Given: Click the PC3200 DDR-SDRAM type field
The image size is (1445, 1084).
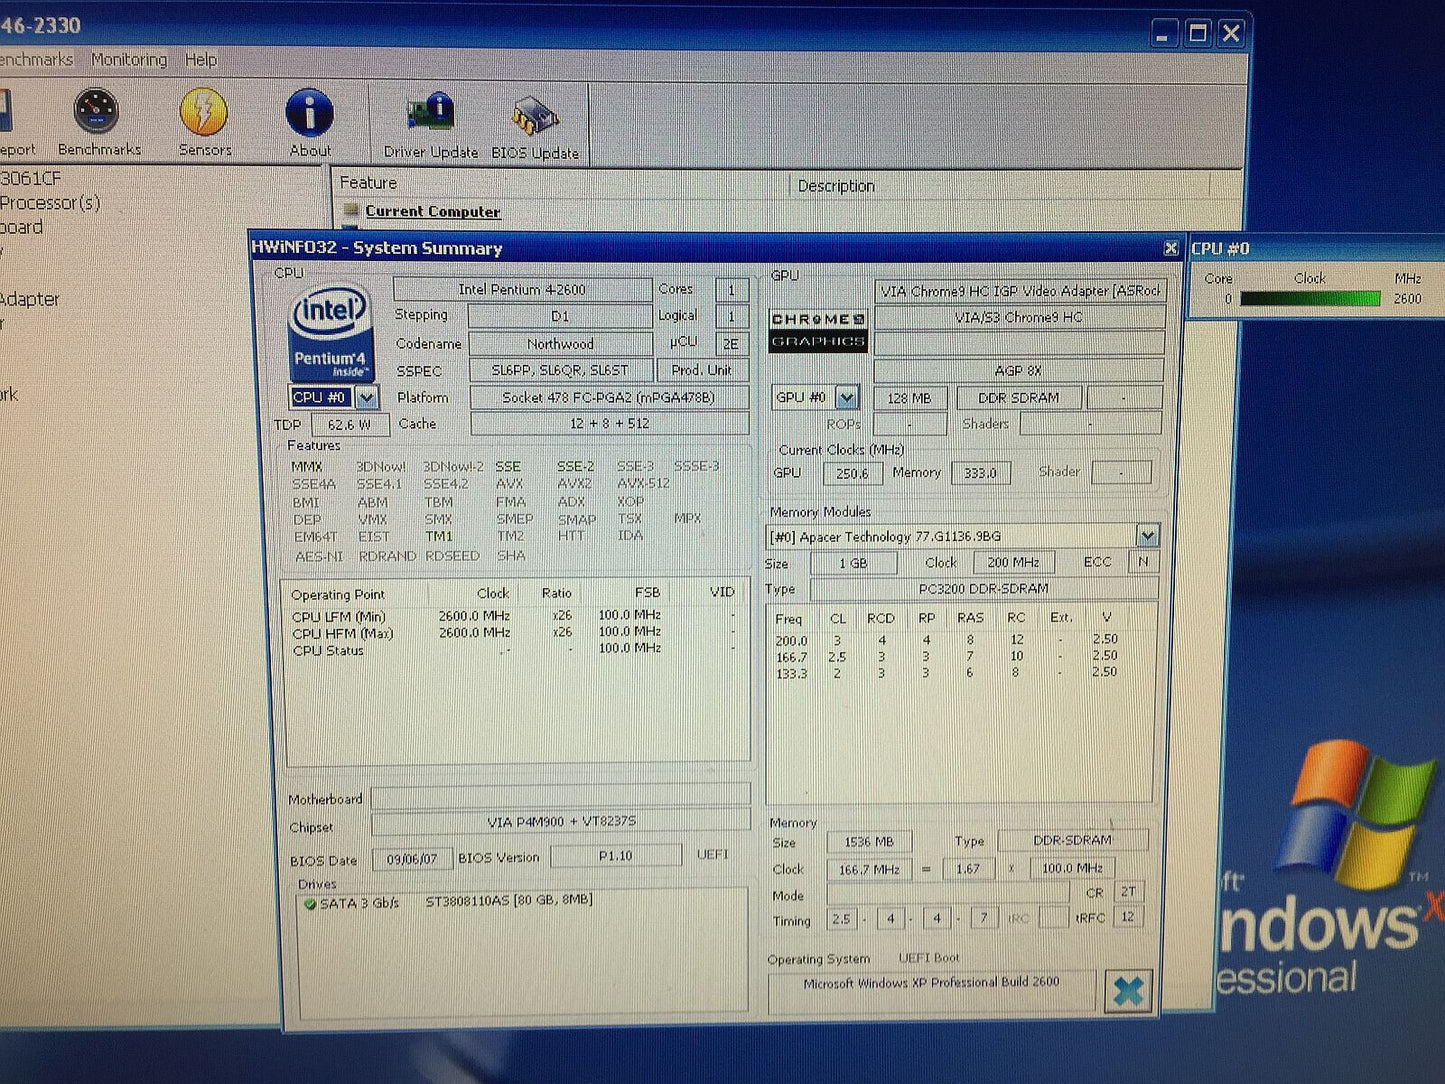Looking at the screenshot, I should point(983,589).
